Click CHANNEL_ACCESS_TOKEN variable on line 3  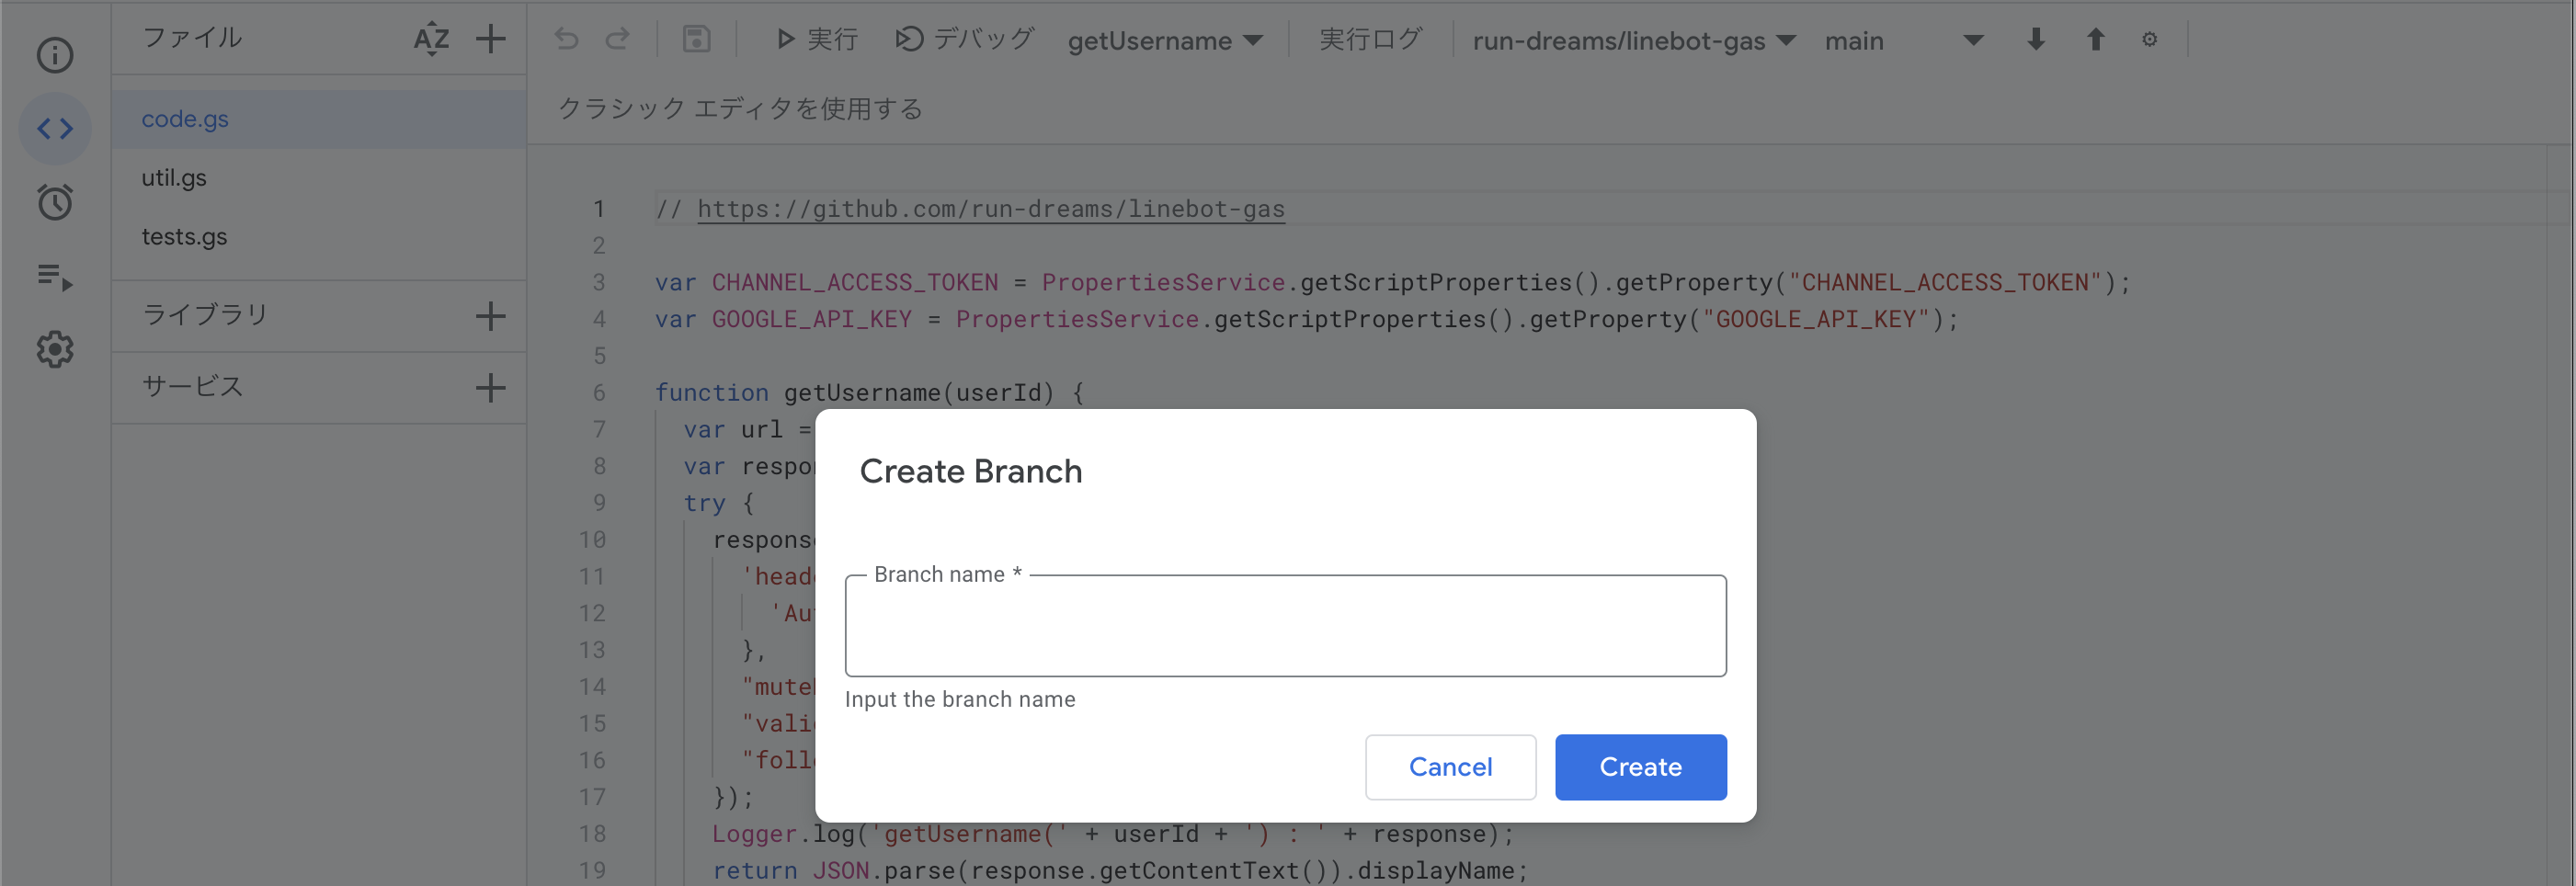855,283
